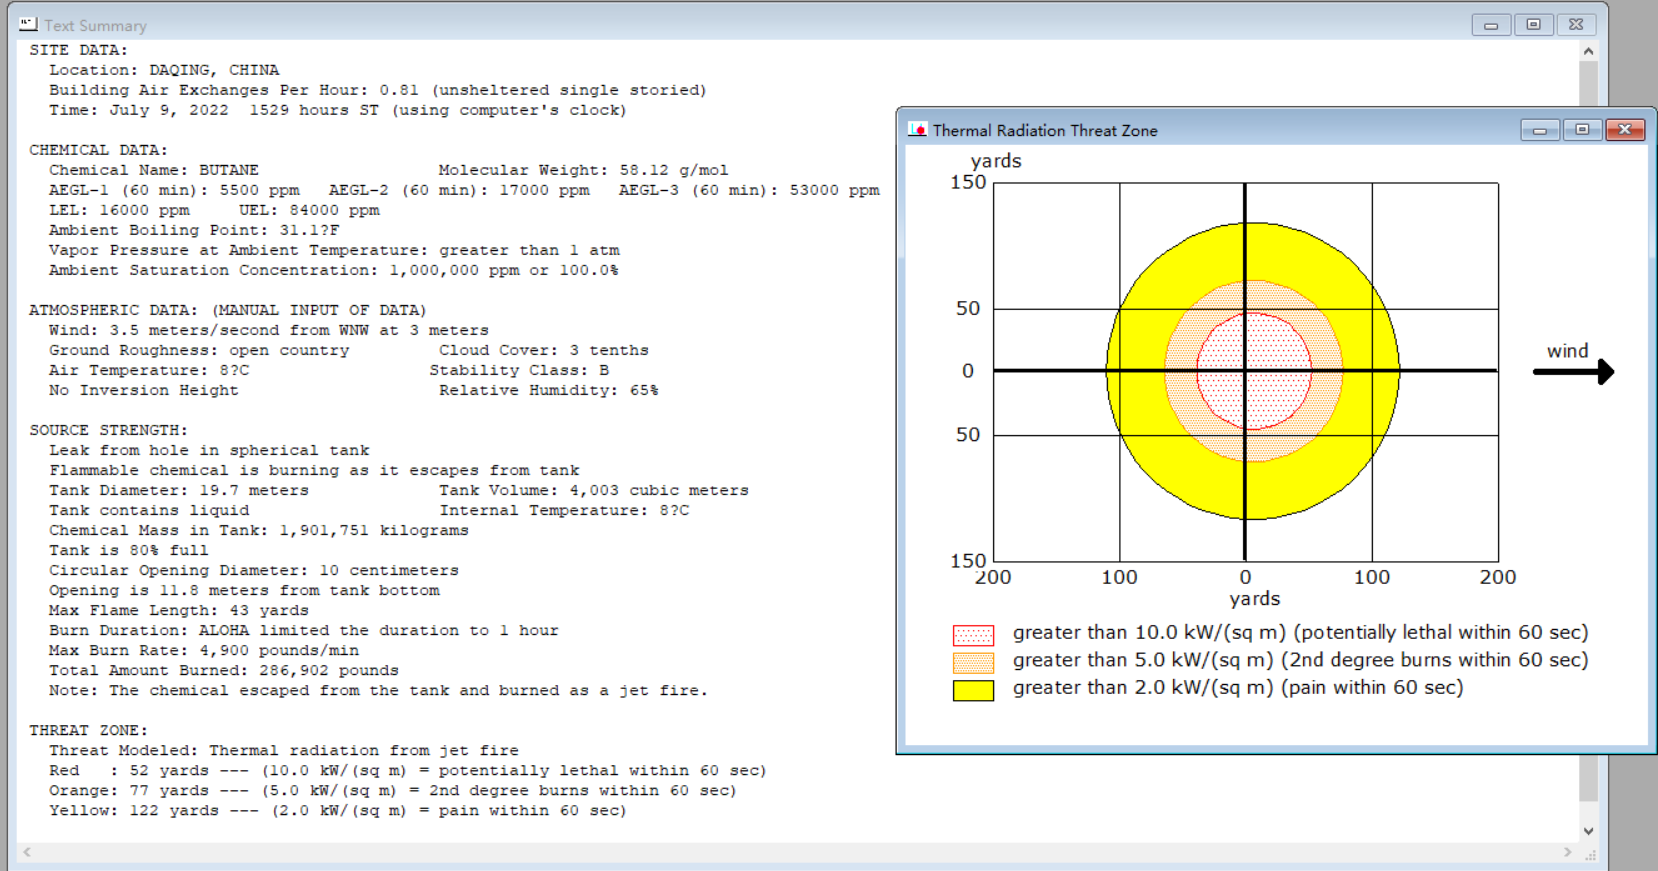This screenshot has height=871, width=1658.
Task: Click 'Chemical Name: BUTANE' text
Action: (x=154, y=170)
